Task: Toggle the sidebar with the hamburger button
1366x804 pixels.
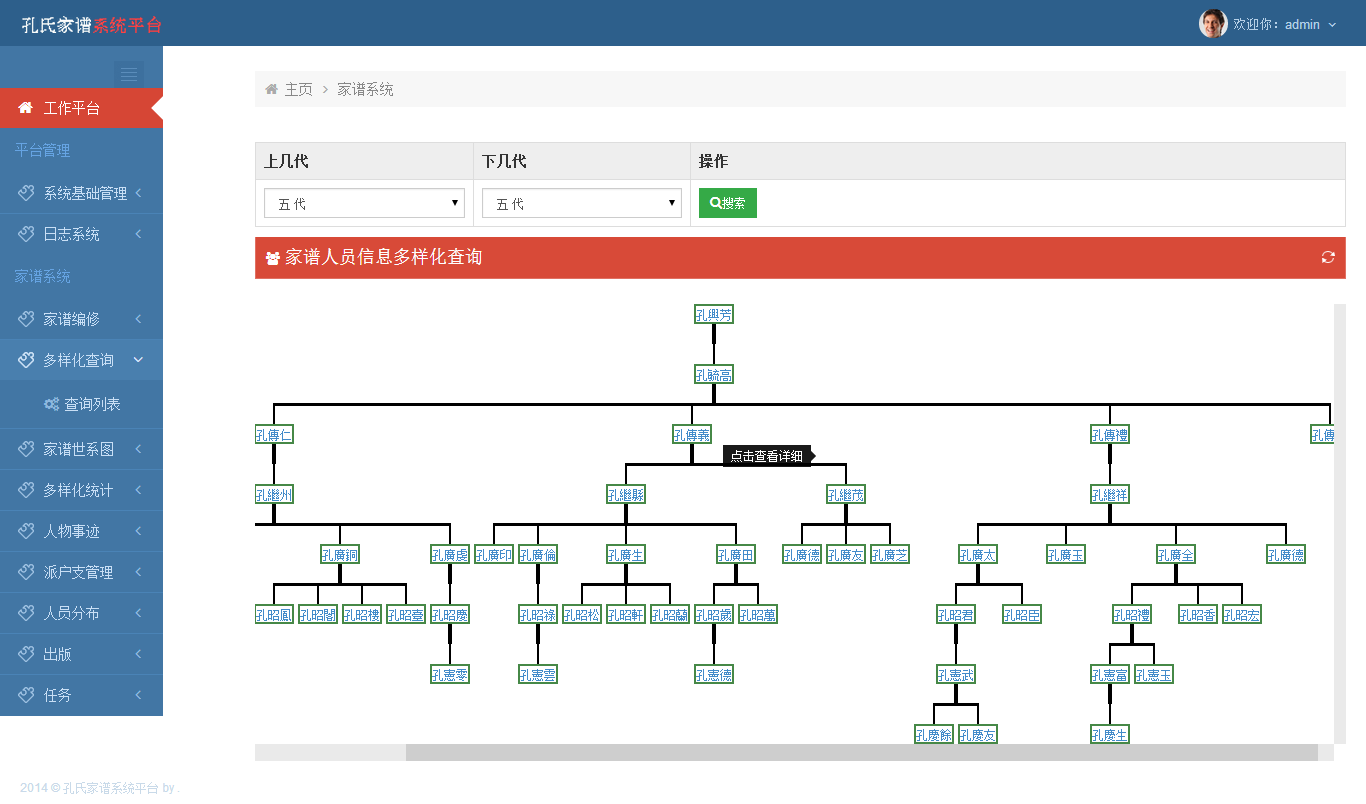Action: pos(129,74)
